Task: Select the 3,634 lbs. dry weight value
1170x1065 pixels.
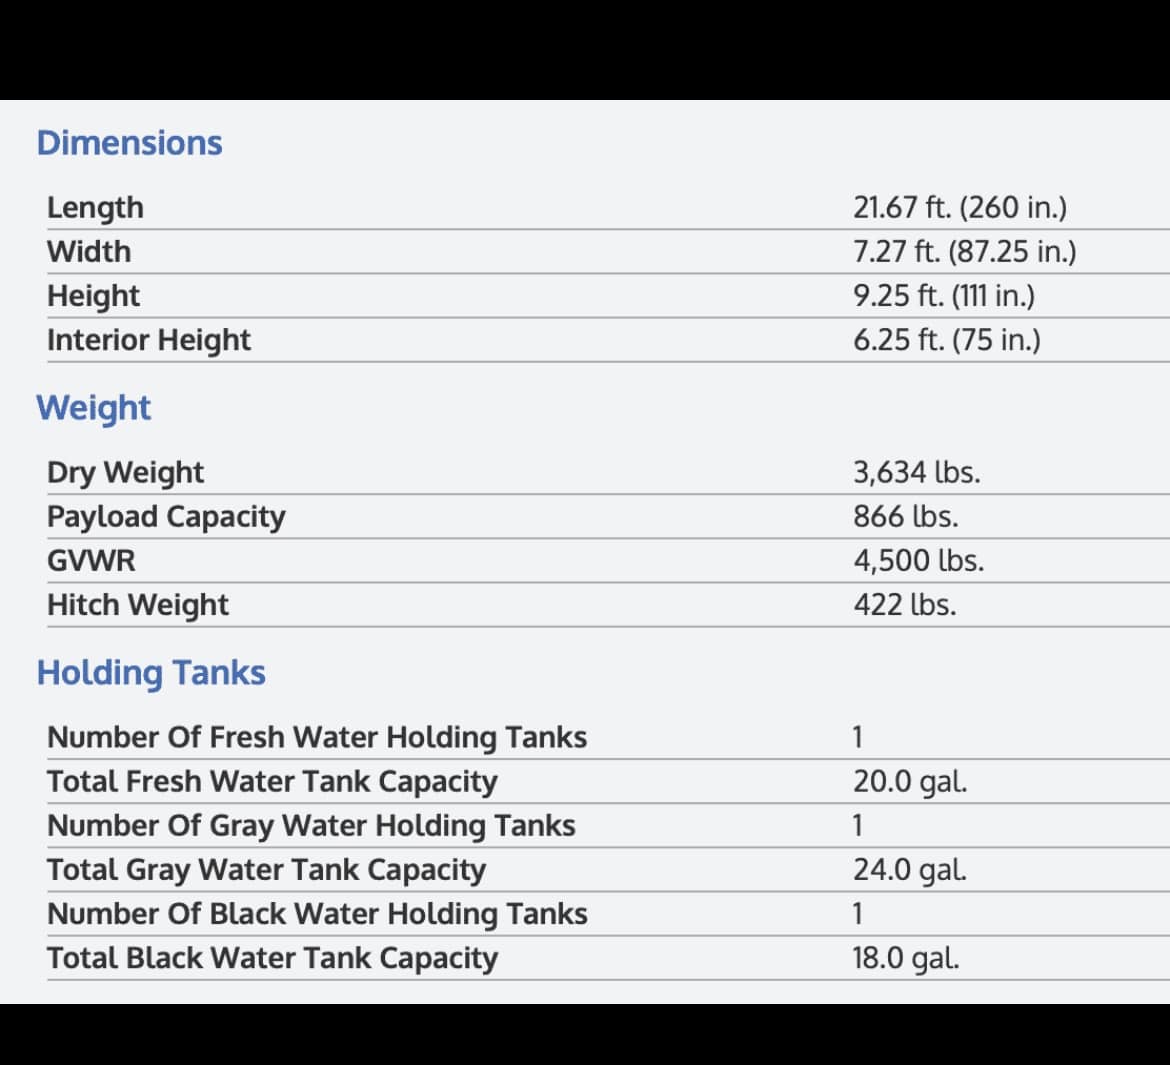Action: 916,472
